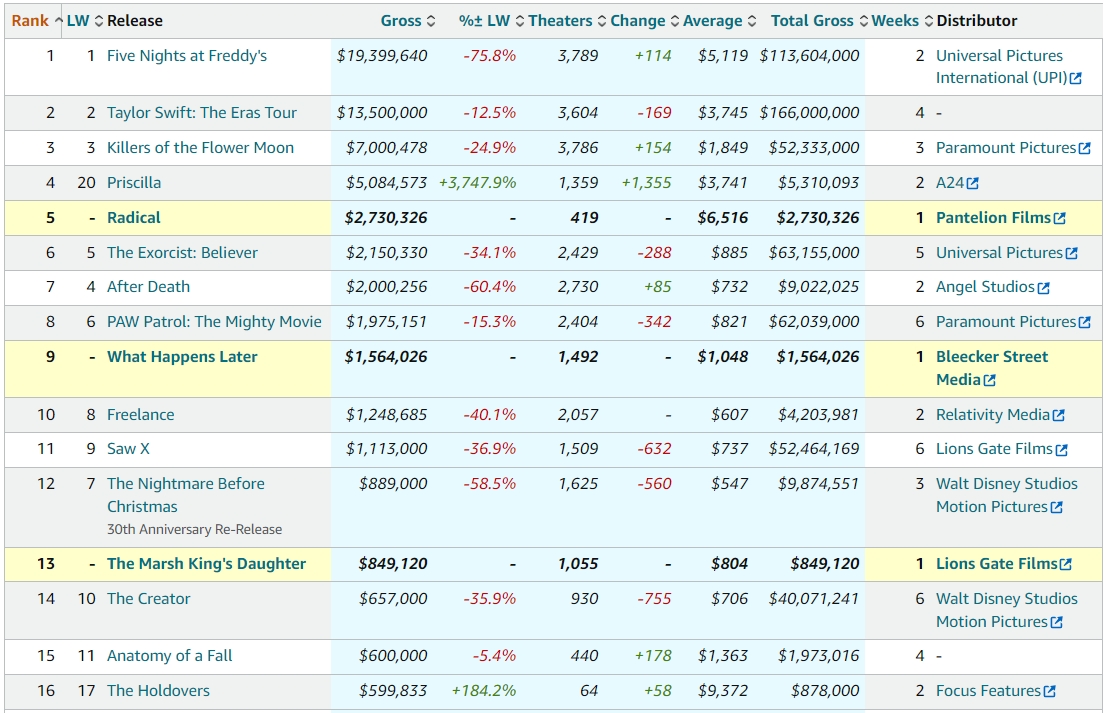Click the +3,747.9% change for Priscilla

[x=477, y=183]
